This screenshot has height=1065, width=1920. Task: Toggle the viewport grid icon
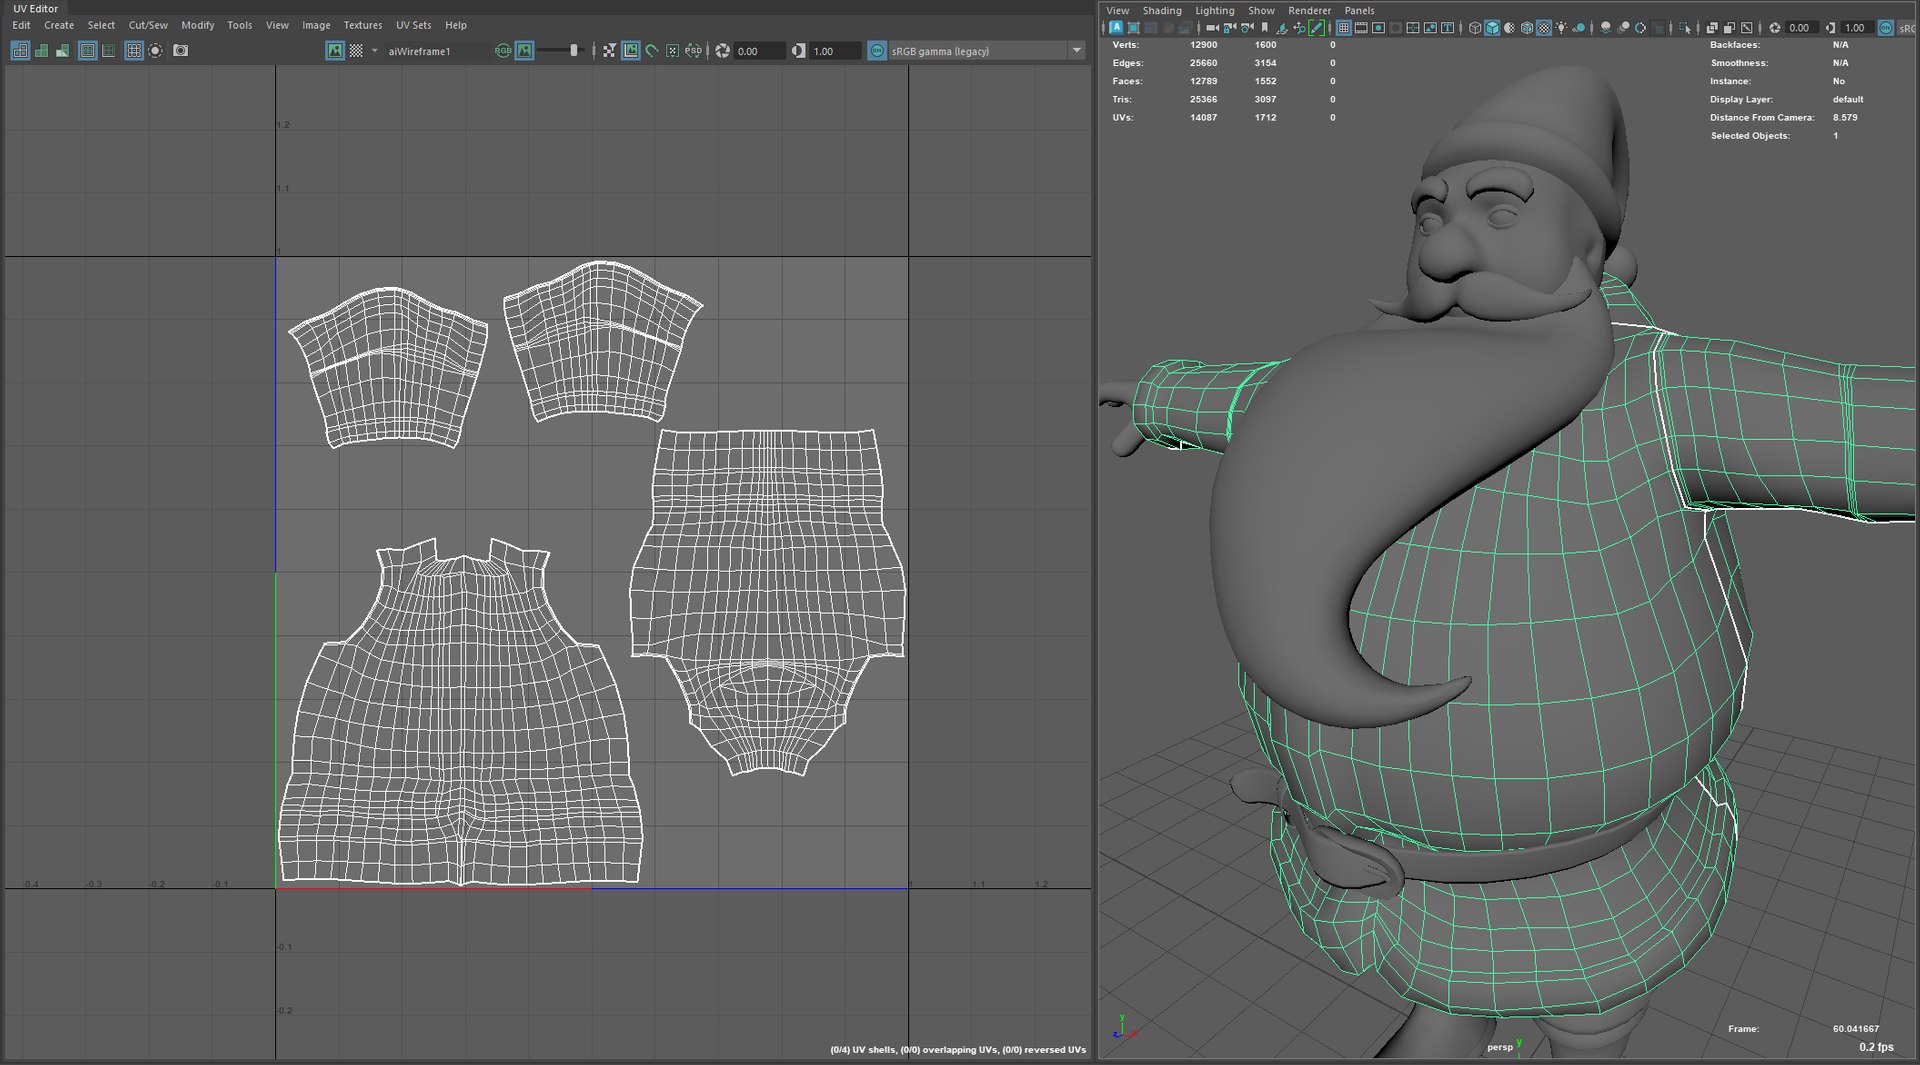coord(1343,27)
